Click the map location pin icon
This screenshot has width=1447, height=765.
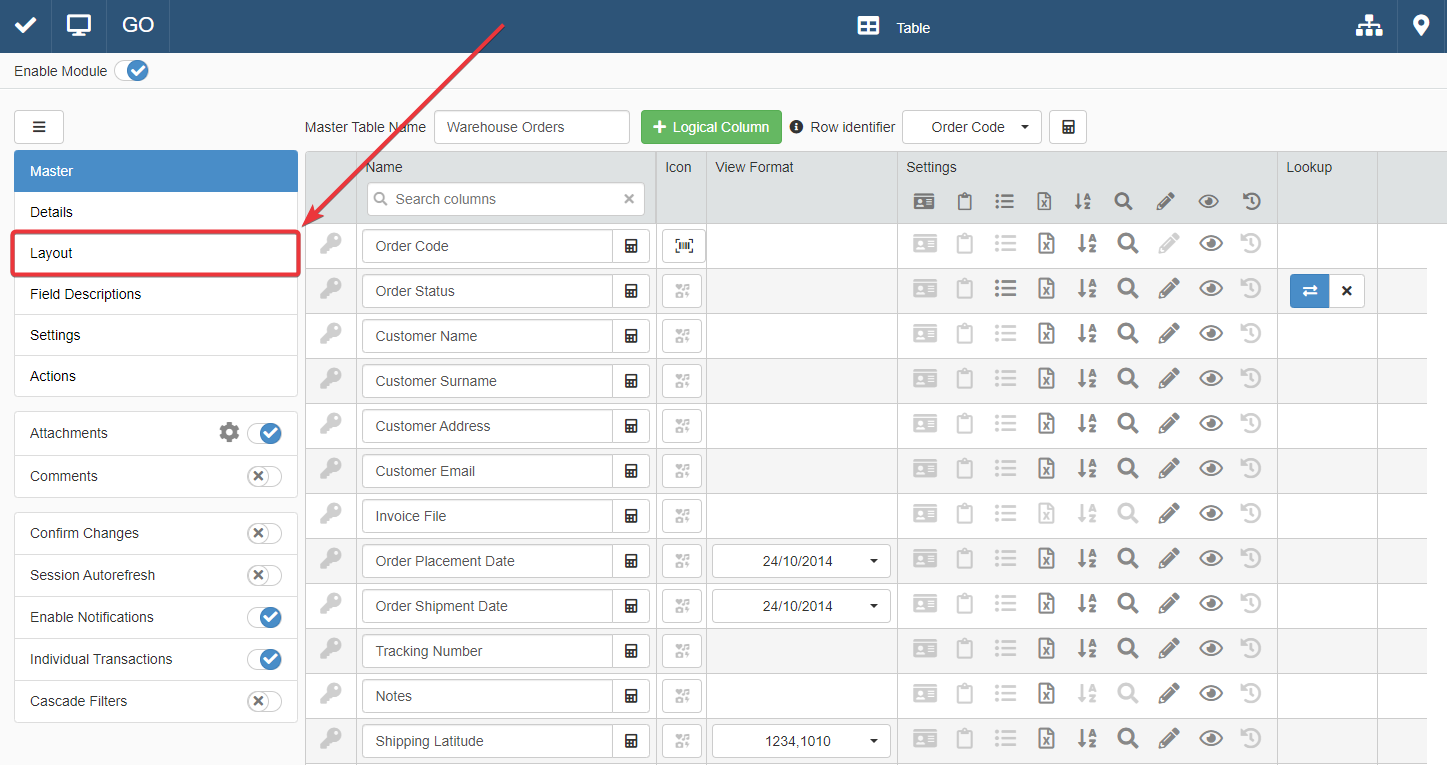(1421, 26)
